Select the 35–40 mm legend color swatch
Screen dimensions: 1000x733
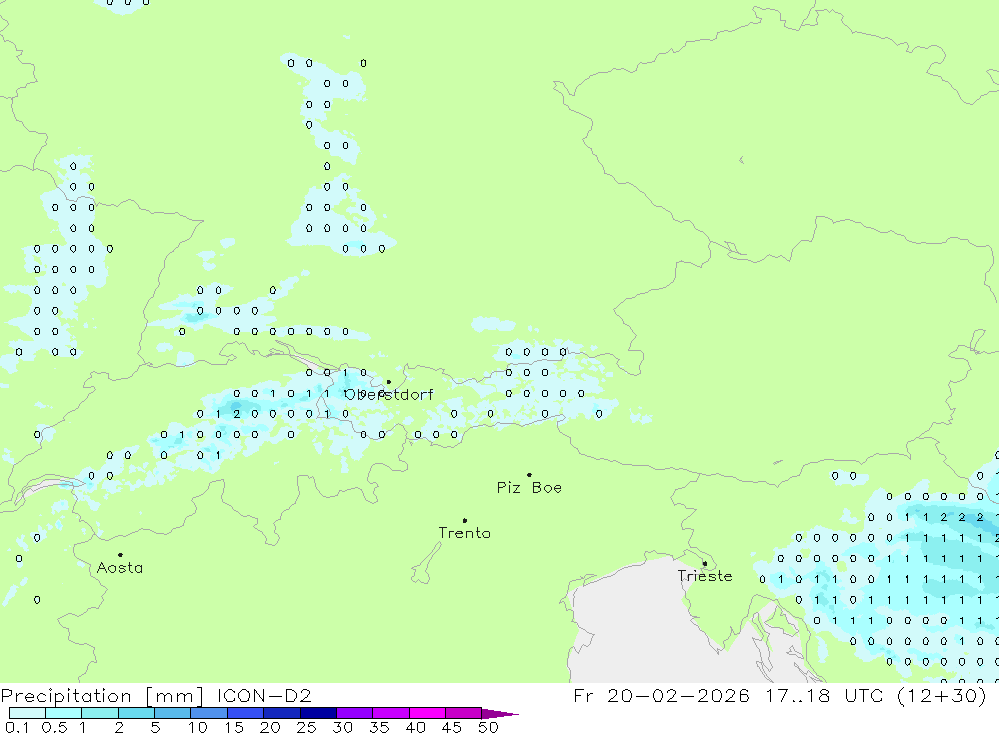pos(391,713)
